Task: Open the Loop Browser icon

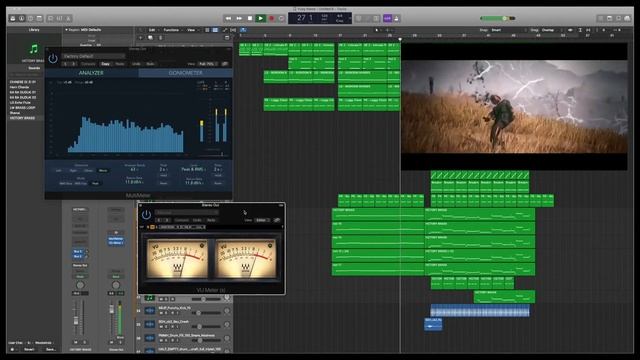Action: point(618,18)
